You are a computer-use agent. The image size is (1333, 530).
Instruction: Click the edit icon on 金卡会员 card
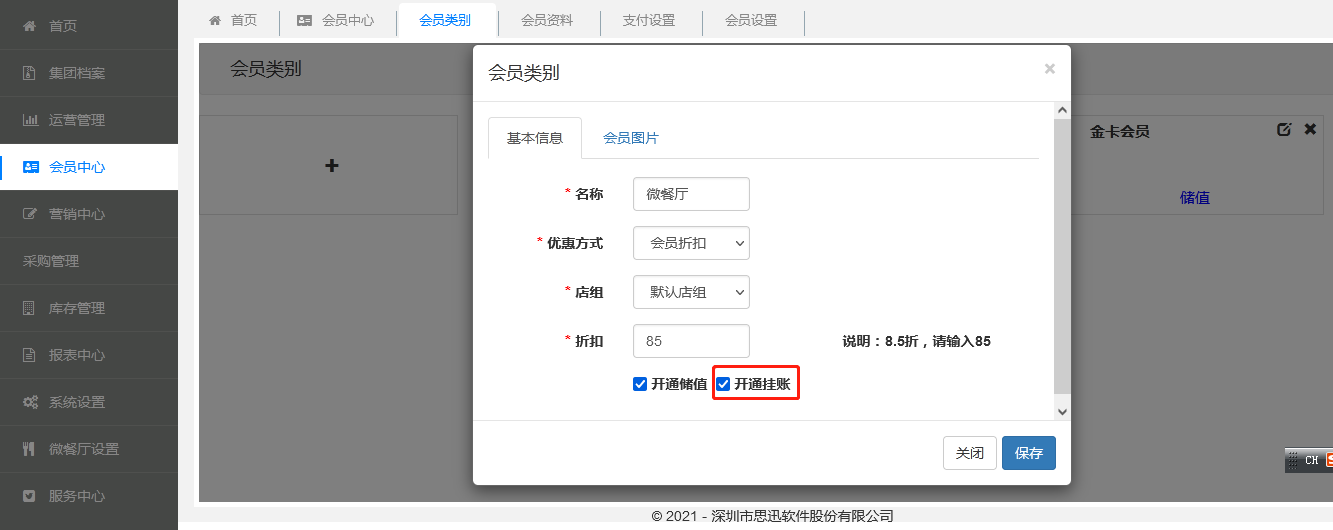tap(1285, 130)
